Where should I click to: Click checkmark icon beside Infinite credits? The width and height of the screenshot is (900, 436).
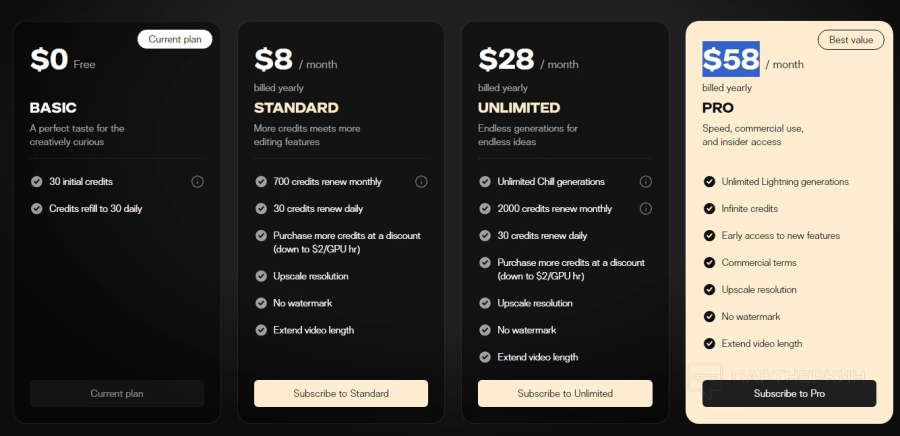pos(709,209)
